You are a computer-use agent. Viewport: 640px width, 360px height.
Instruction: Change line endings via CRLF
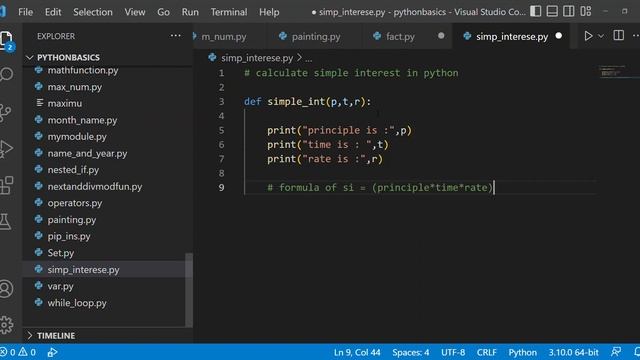click(x=487, y=352)
